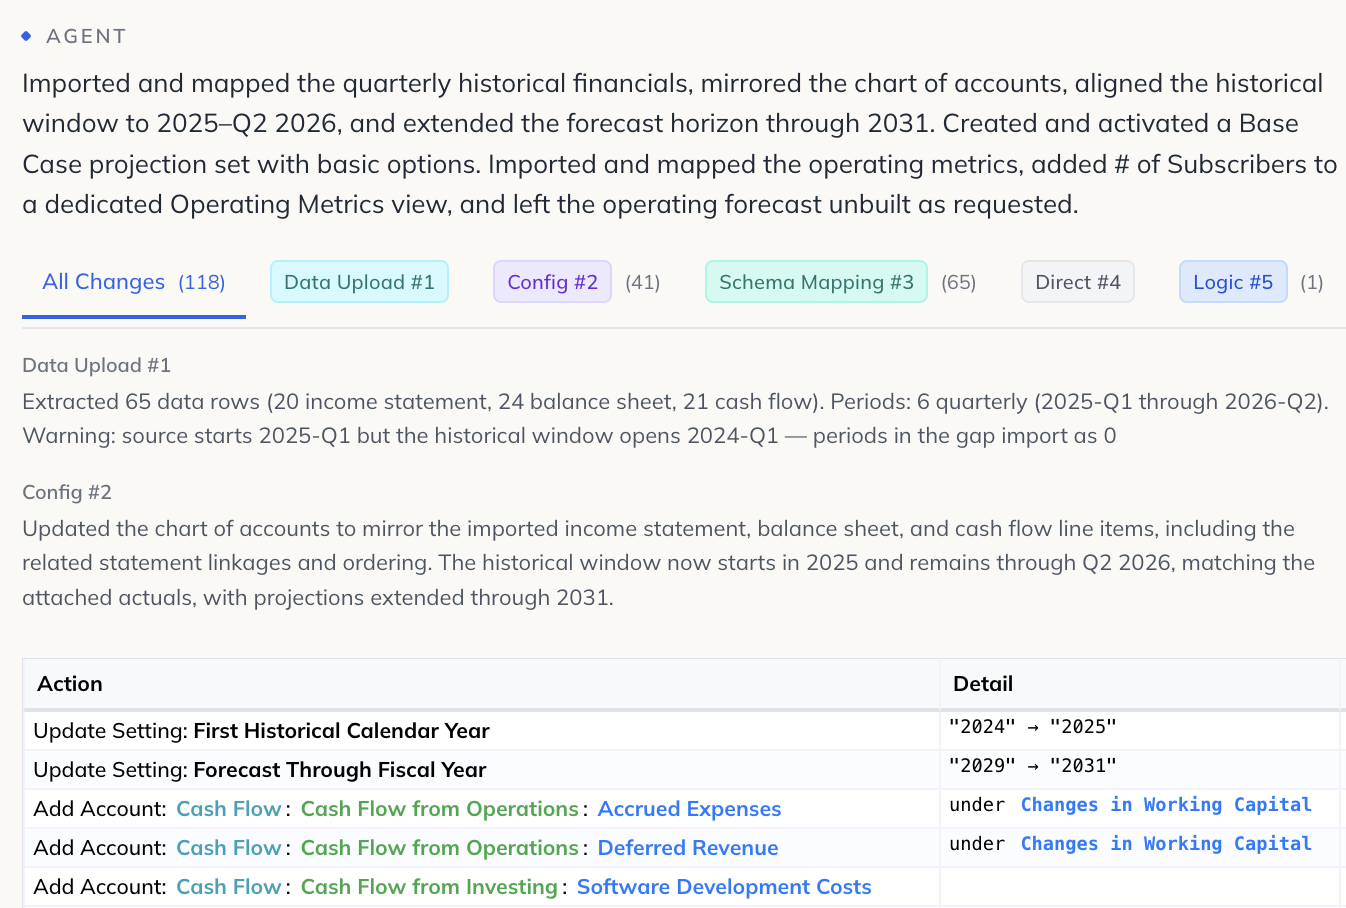Click the Detail column header
This screenshot has width=1346, height=908.
pyautogui.click(x=983, y=684)
